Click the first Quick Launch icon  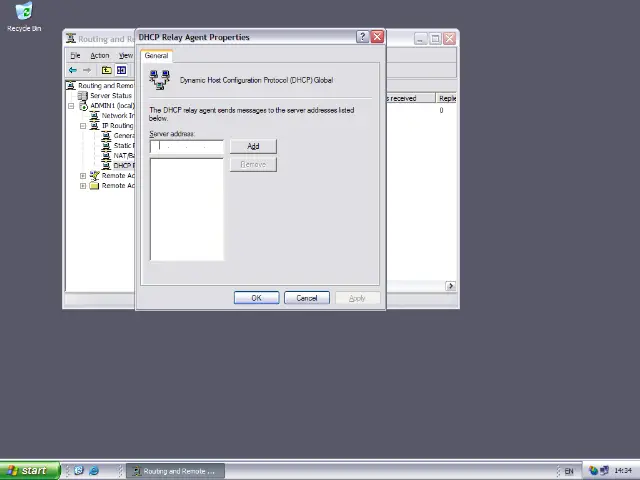79,471
